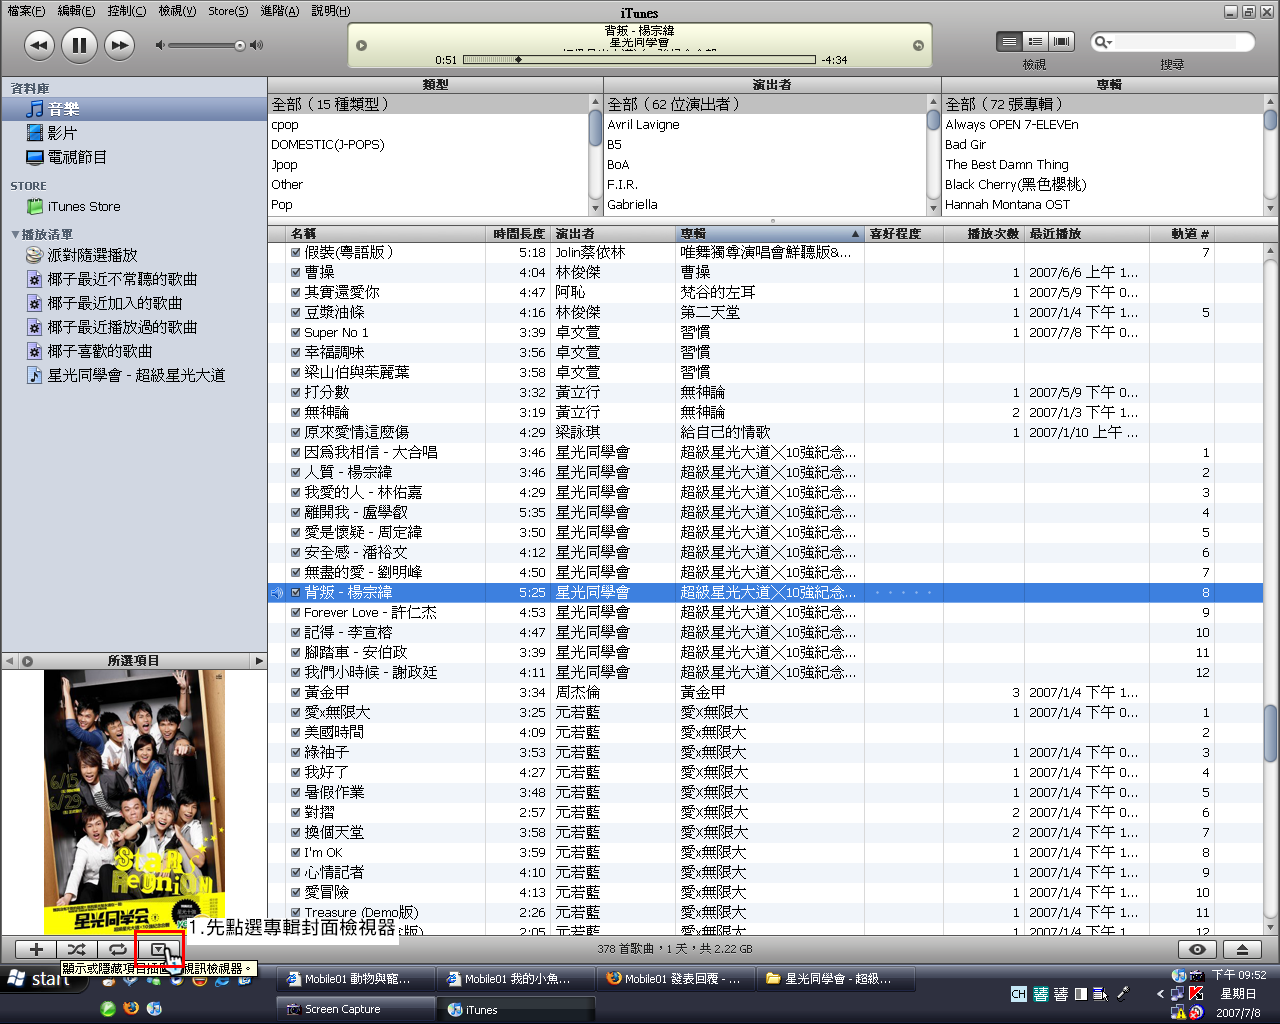The height and width of the screenshot is (1024, 1280).
Task: Open the 編輯 menu
Action: [x=76, y=11]
